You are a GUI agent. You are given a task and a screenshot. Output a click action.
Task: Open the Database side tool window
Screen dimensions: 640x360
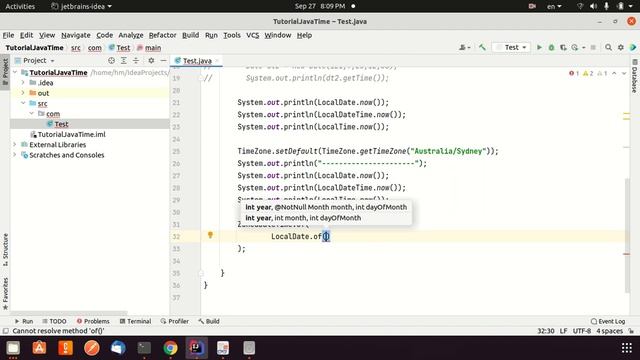coord(635,76)
